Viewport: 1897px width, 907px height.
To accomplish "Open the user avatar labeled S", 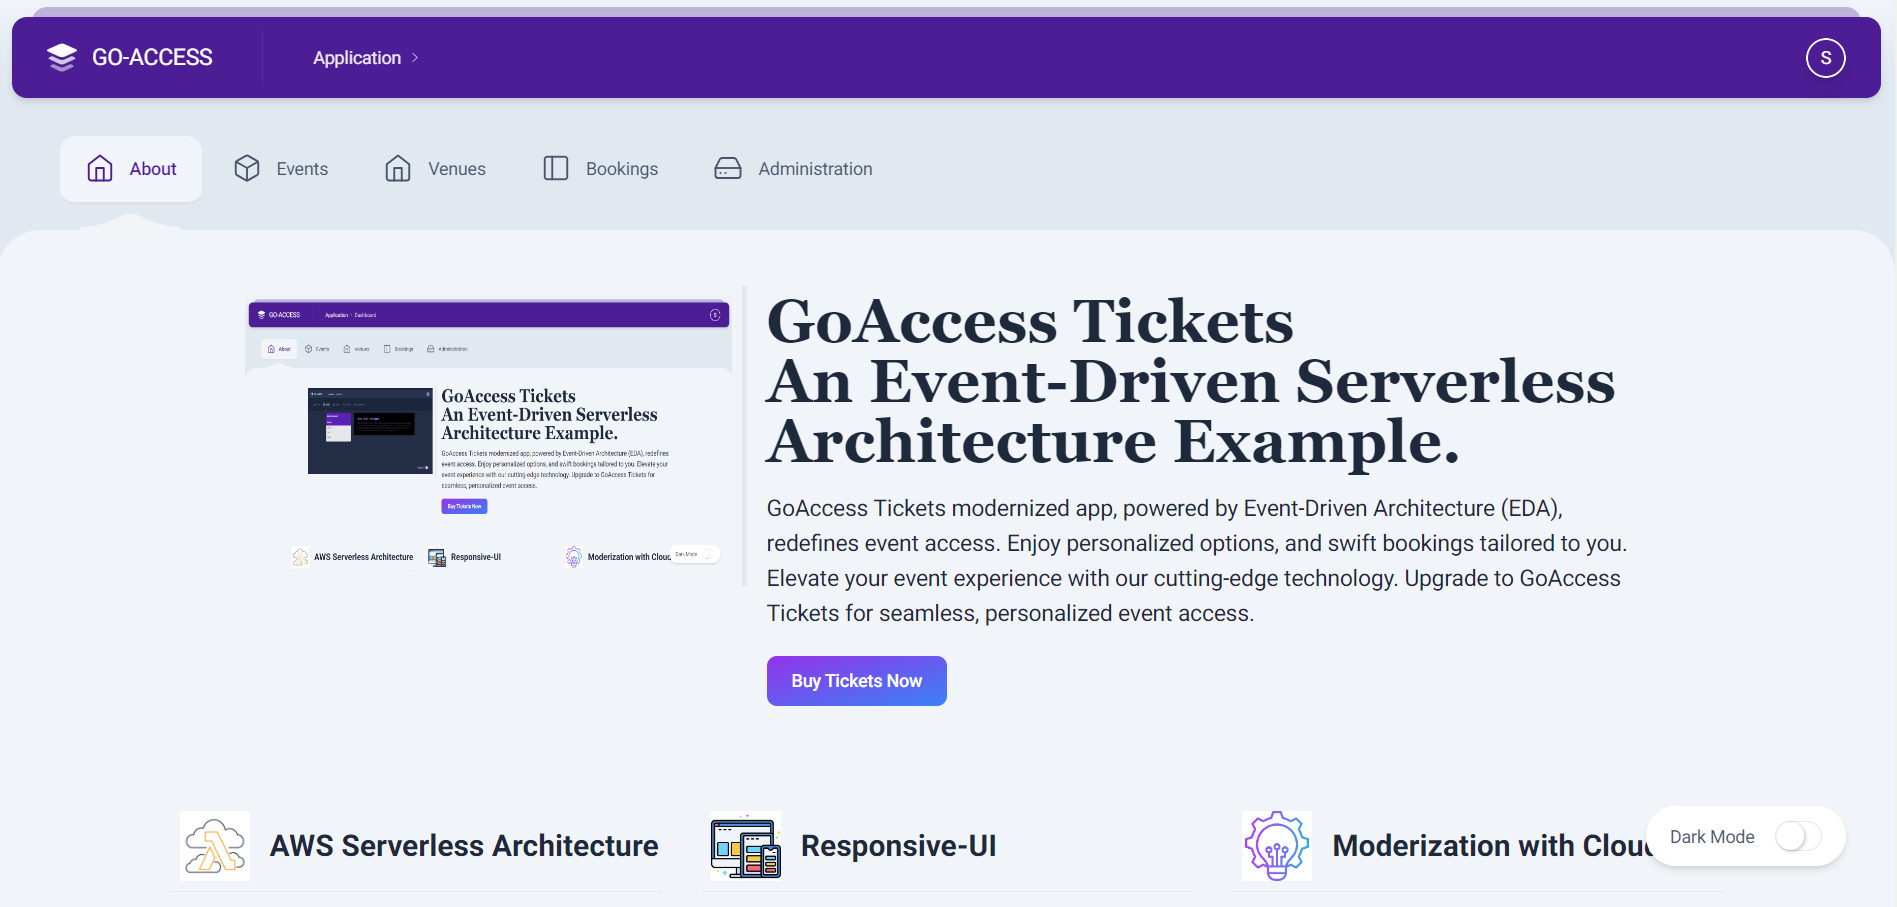I will click(1825, 58).
